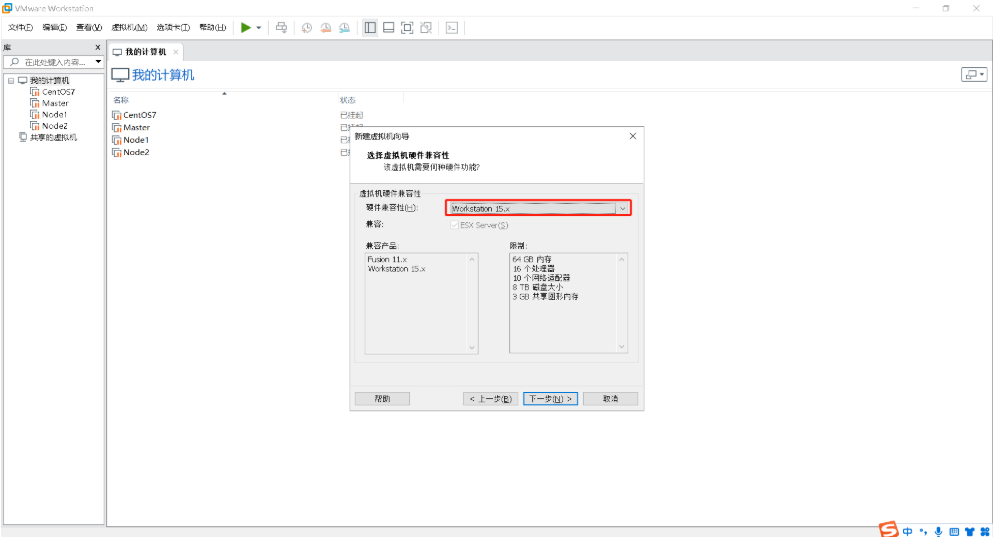Open the 选项卡(T) menu
Screen dimensions: 996x537
pos(173,27)
